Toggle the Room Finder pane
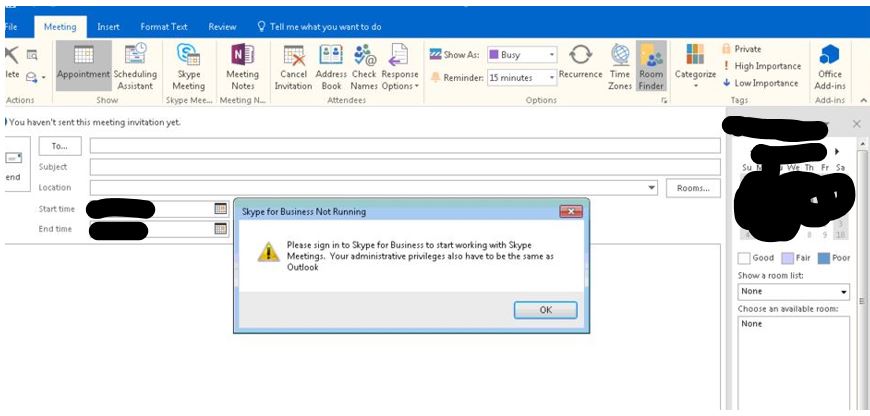Image resolution: width=870 pixels, height=416 pixels. click(x=651, y=65)
